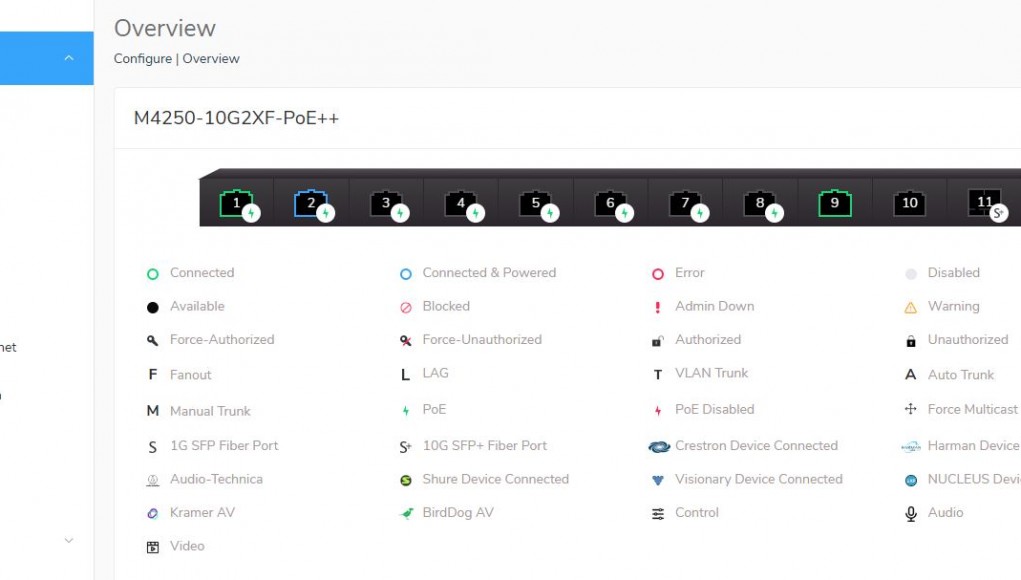Click the green PoE lightning icon

(406, 411)
